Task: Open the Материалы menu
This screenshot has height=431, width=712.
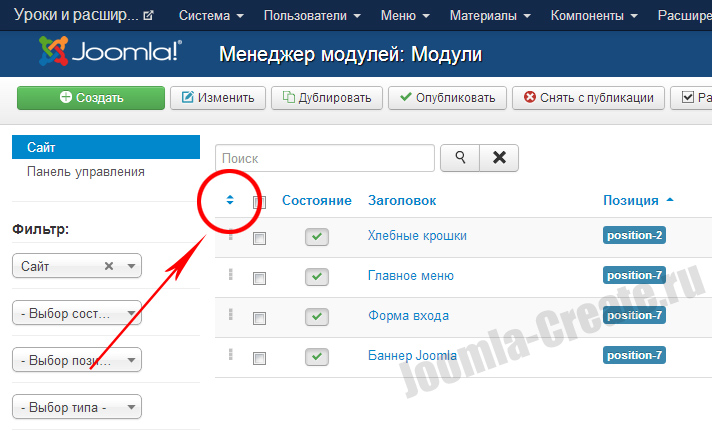Action: 489,16
